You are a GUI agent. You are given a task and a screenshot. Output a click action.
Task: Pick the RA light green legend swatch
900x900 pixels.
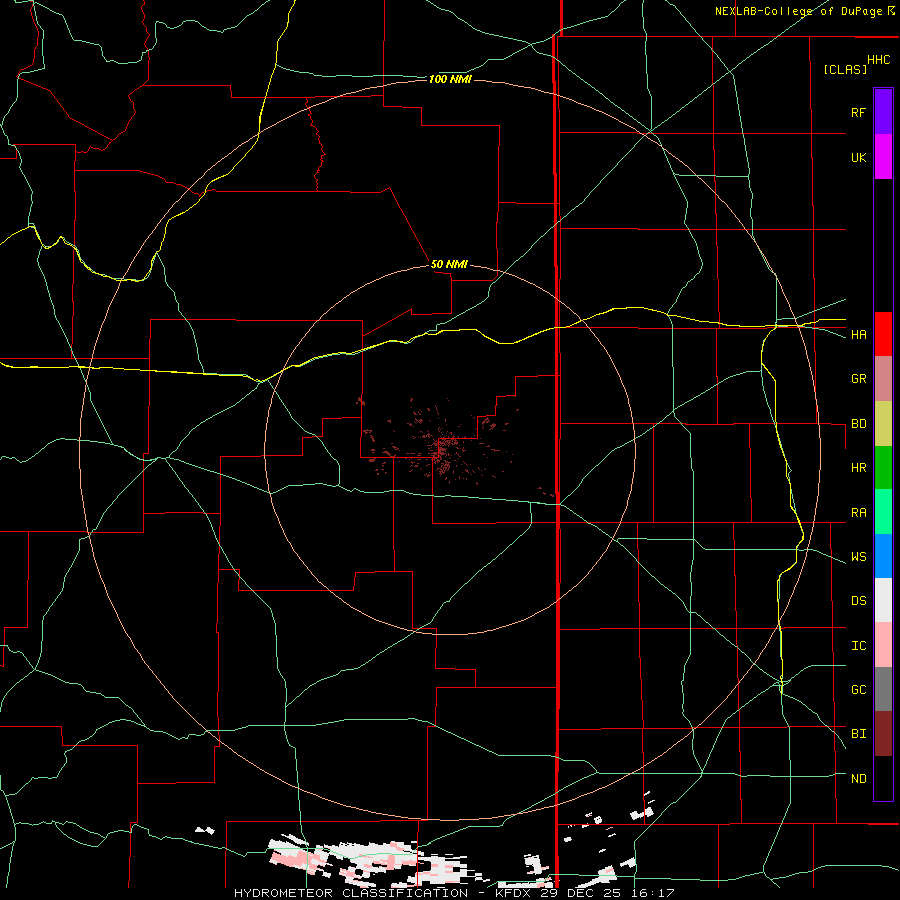click(883, 512)
